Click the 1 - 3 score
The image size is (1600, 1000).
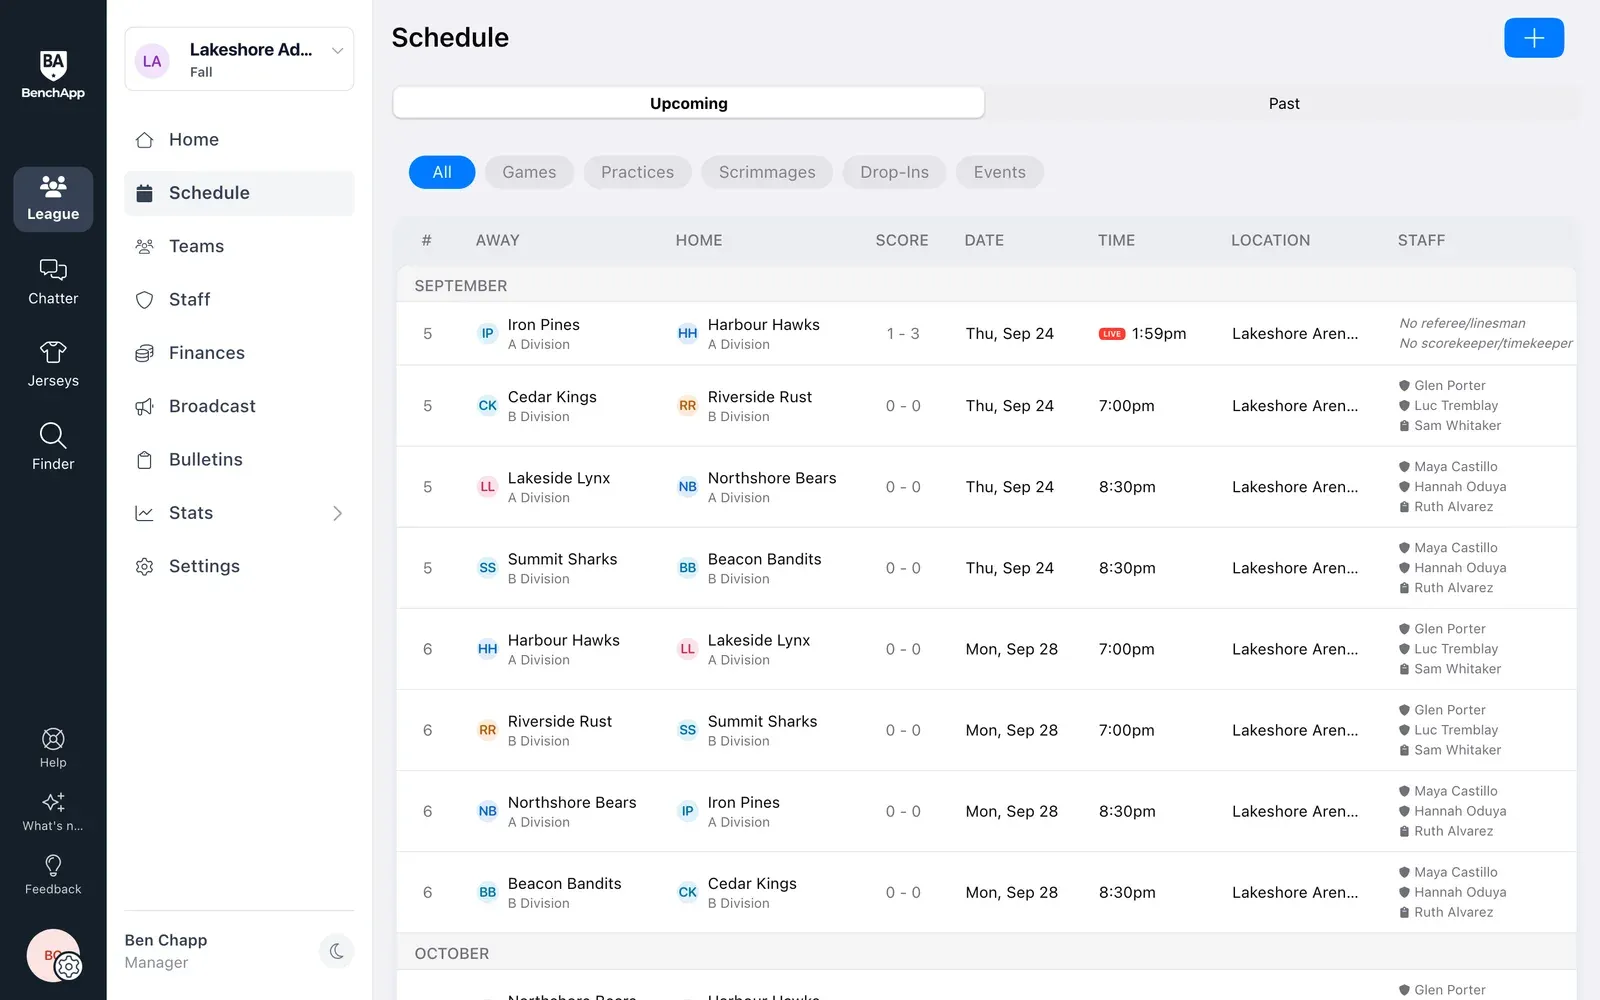click(x=903, y=334)
